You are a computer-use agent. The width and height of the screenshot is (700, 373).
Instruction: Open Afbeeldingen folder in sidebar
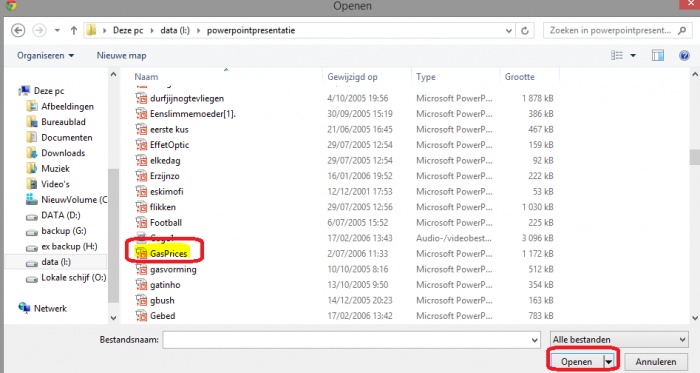pos(67,107)
